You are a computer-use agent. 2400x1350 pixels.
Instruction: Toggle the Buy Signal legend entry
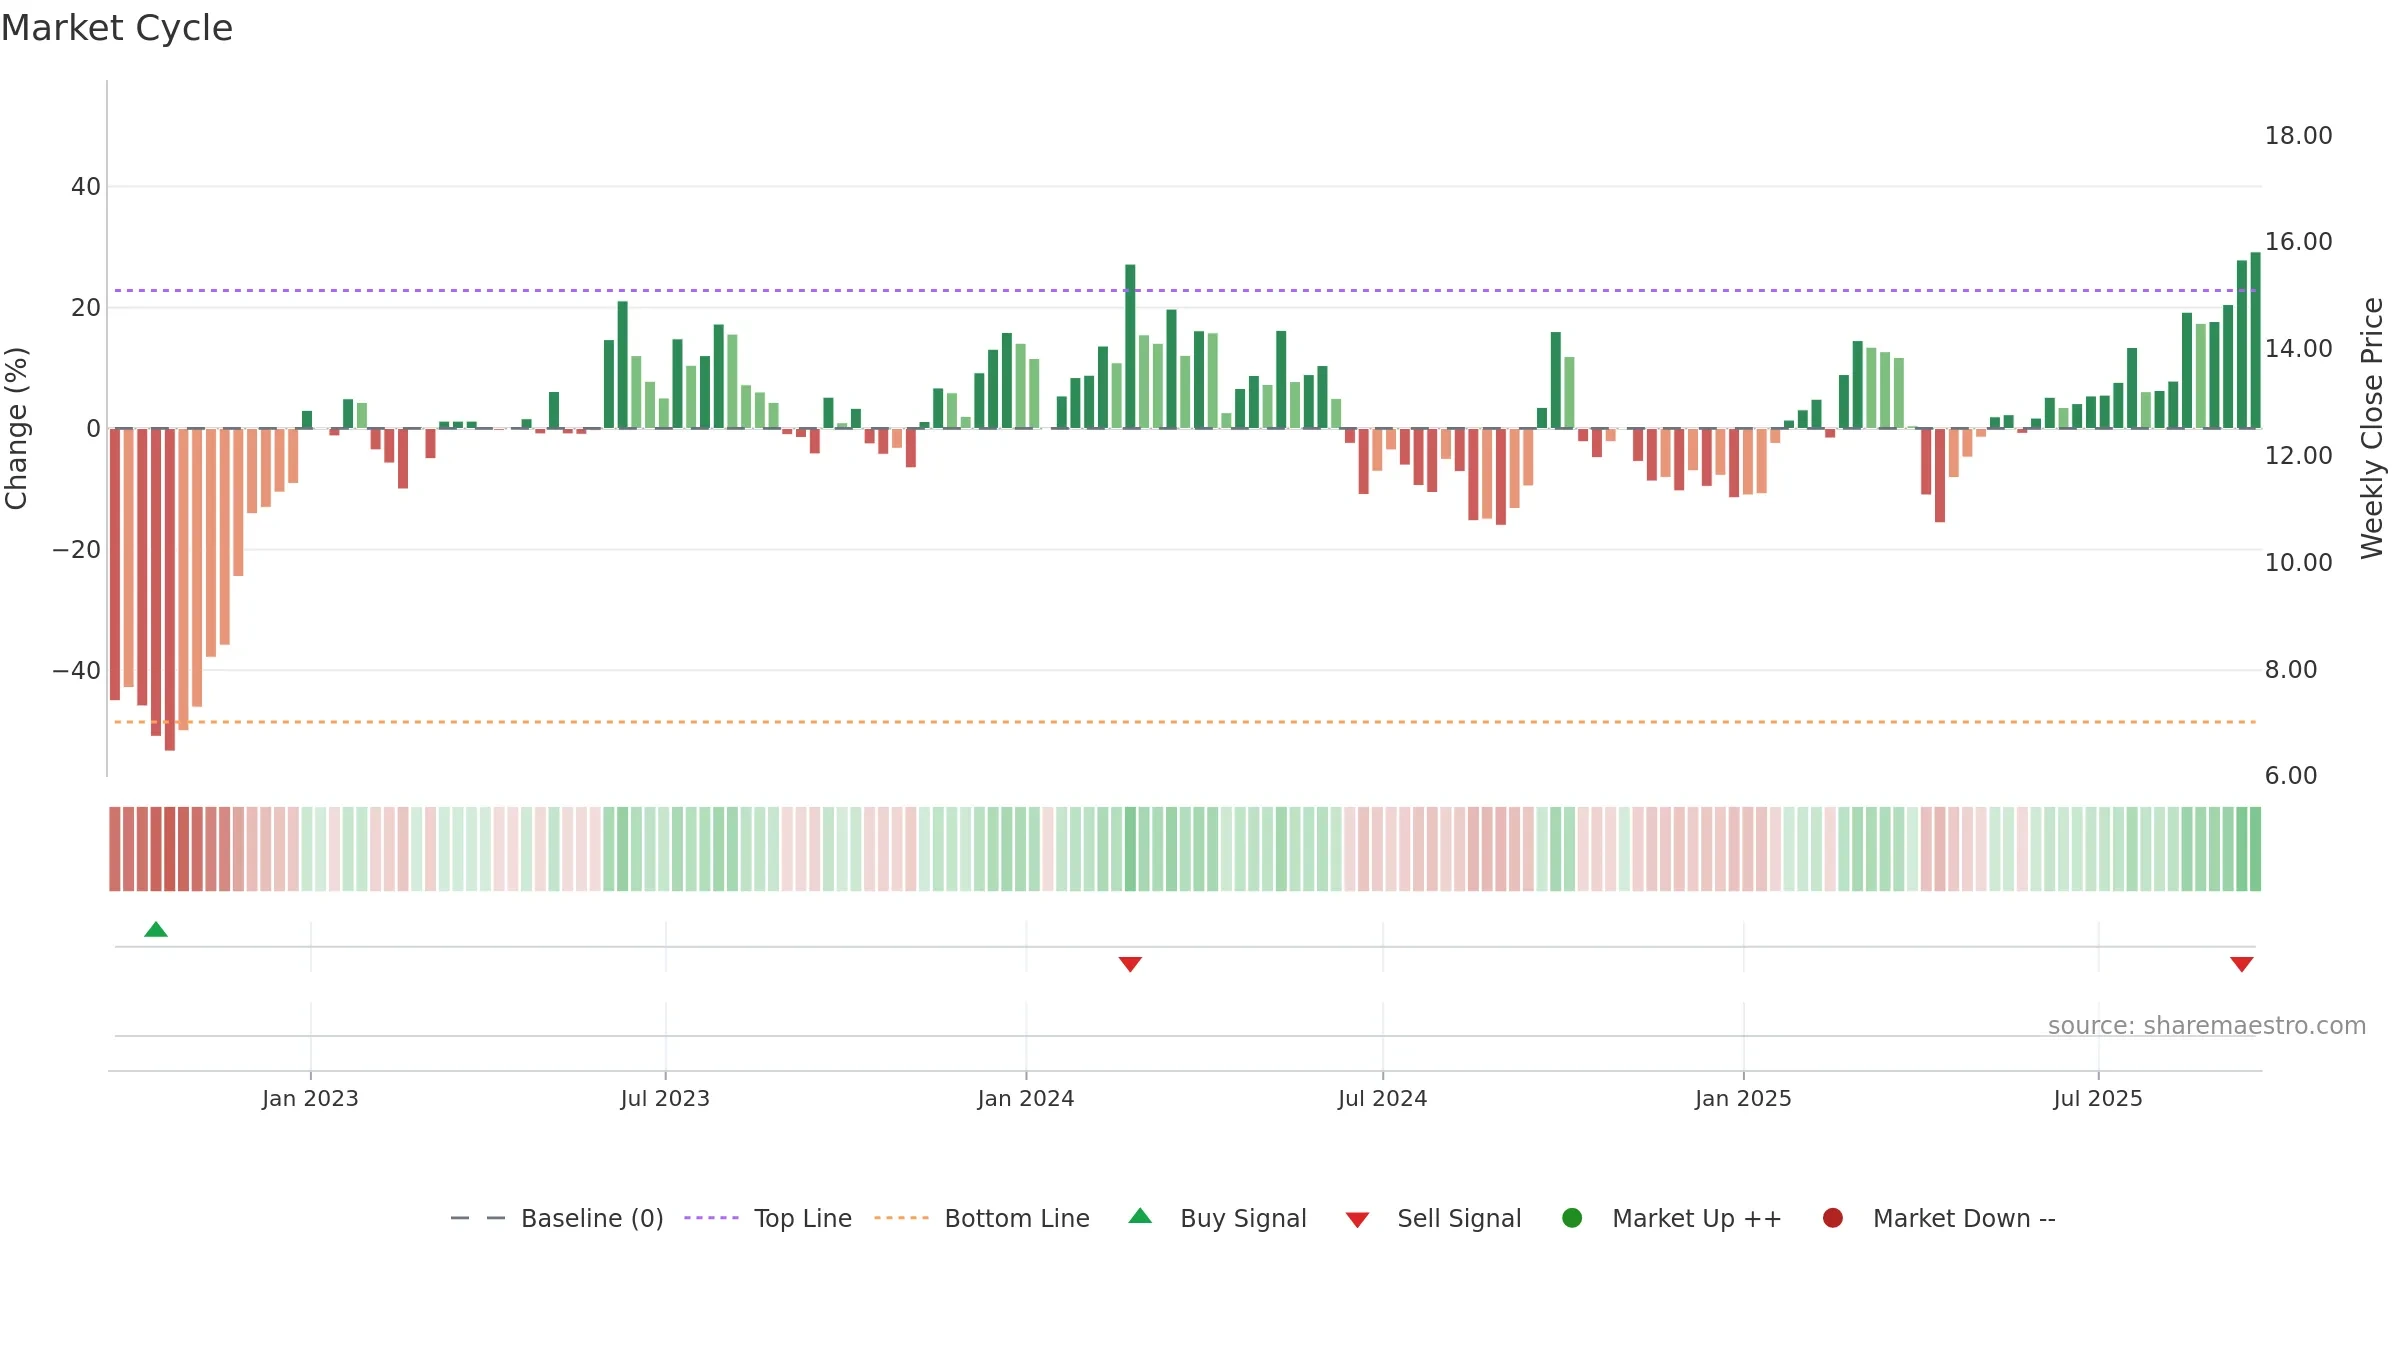coord(1217,1219)
